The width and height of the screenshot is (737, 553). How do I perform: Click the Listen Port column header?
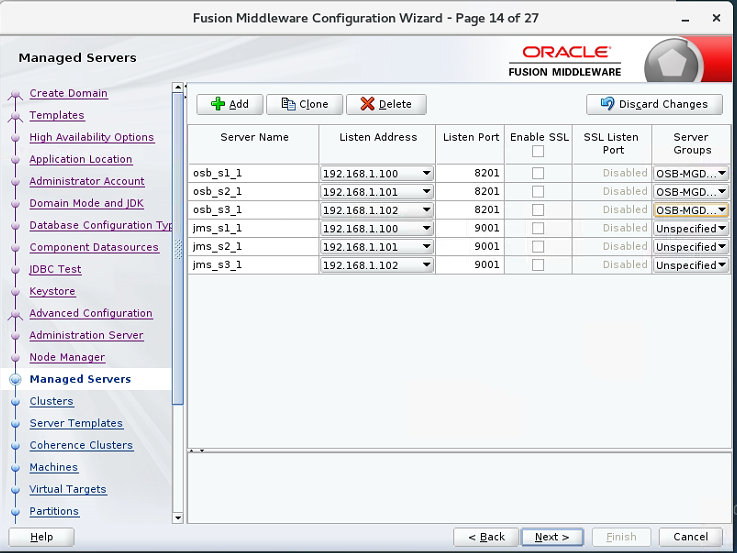coord(470,144)
